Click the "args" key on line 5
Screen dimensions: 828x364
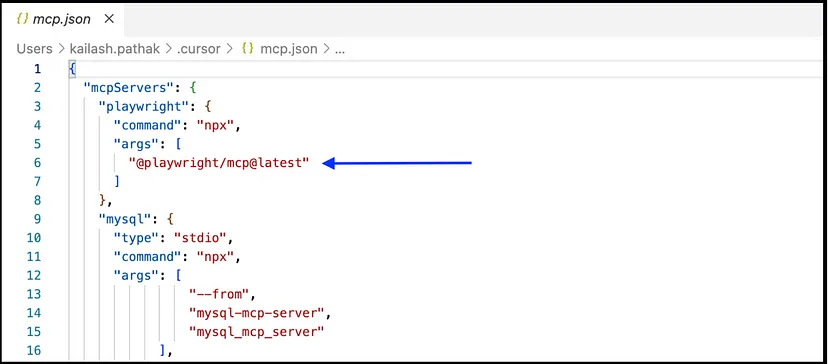pos(136,144)
